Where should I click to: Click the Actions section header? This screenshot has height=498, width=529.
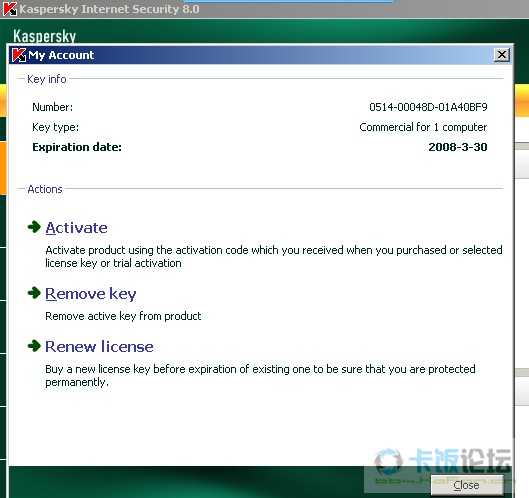[x=45, y=189]
